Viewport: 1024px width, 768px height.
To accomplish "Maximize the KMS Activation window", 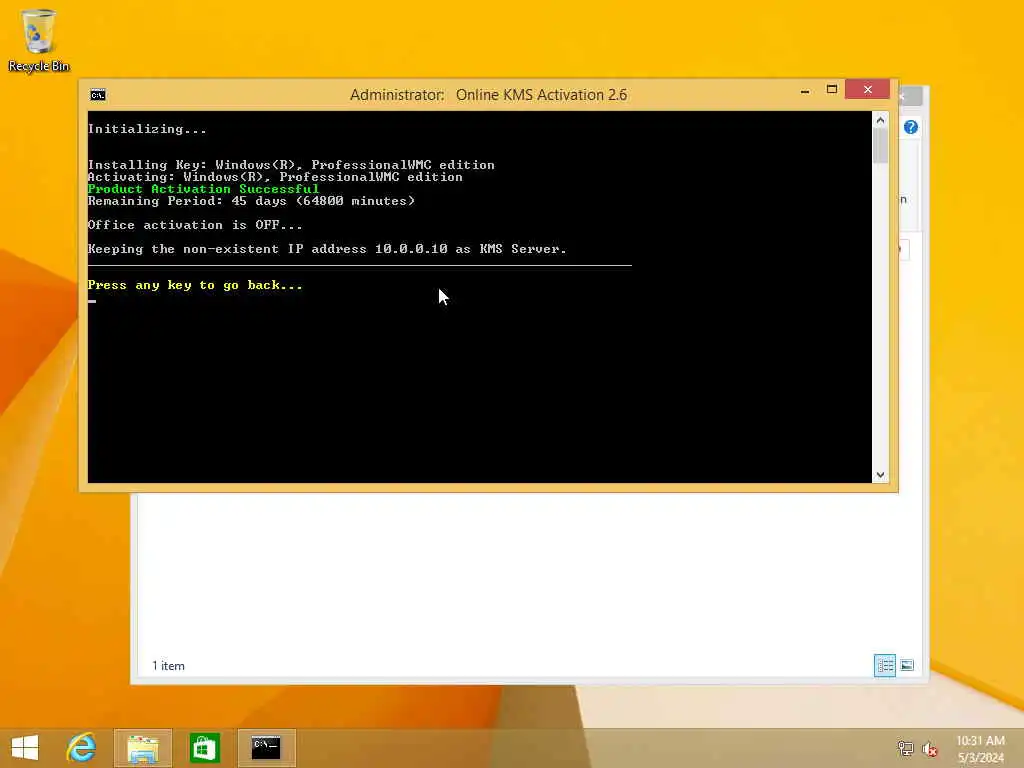I will point(831,89).
